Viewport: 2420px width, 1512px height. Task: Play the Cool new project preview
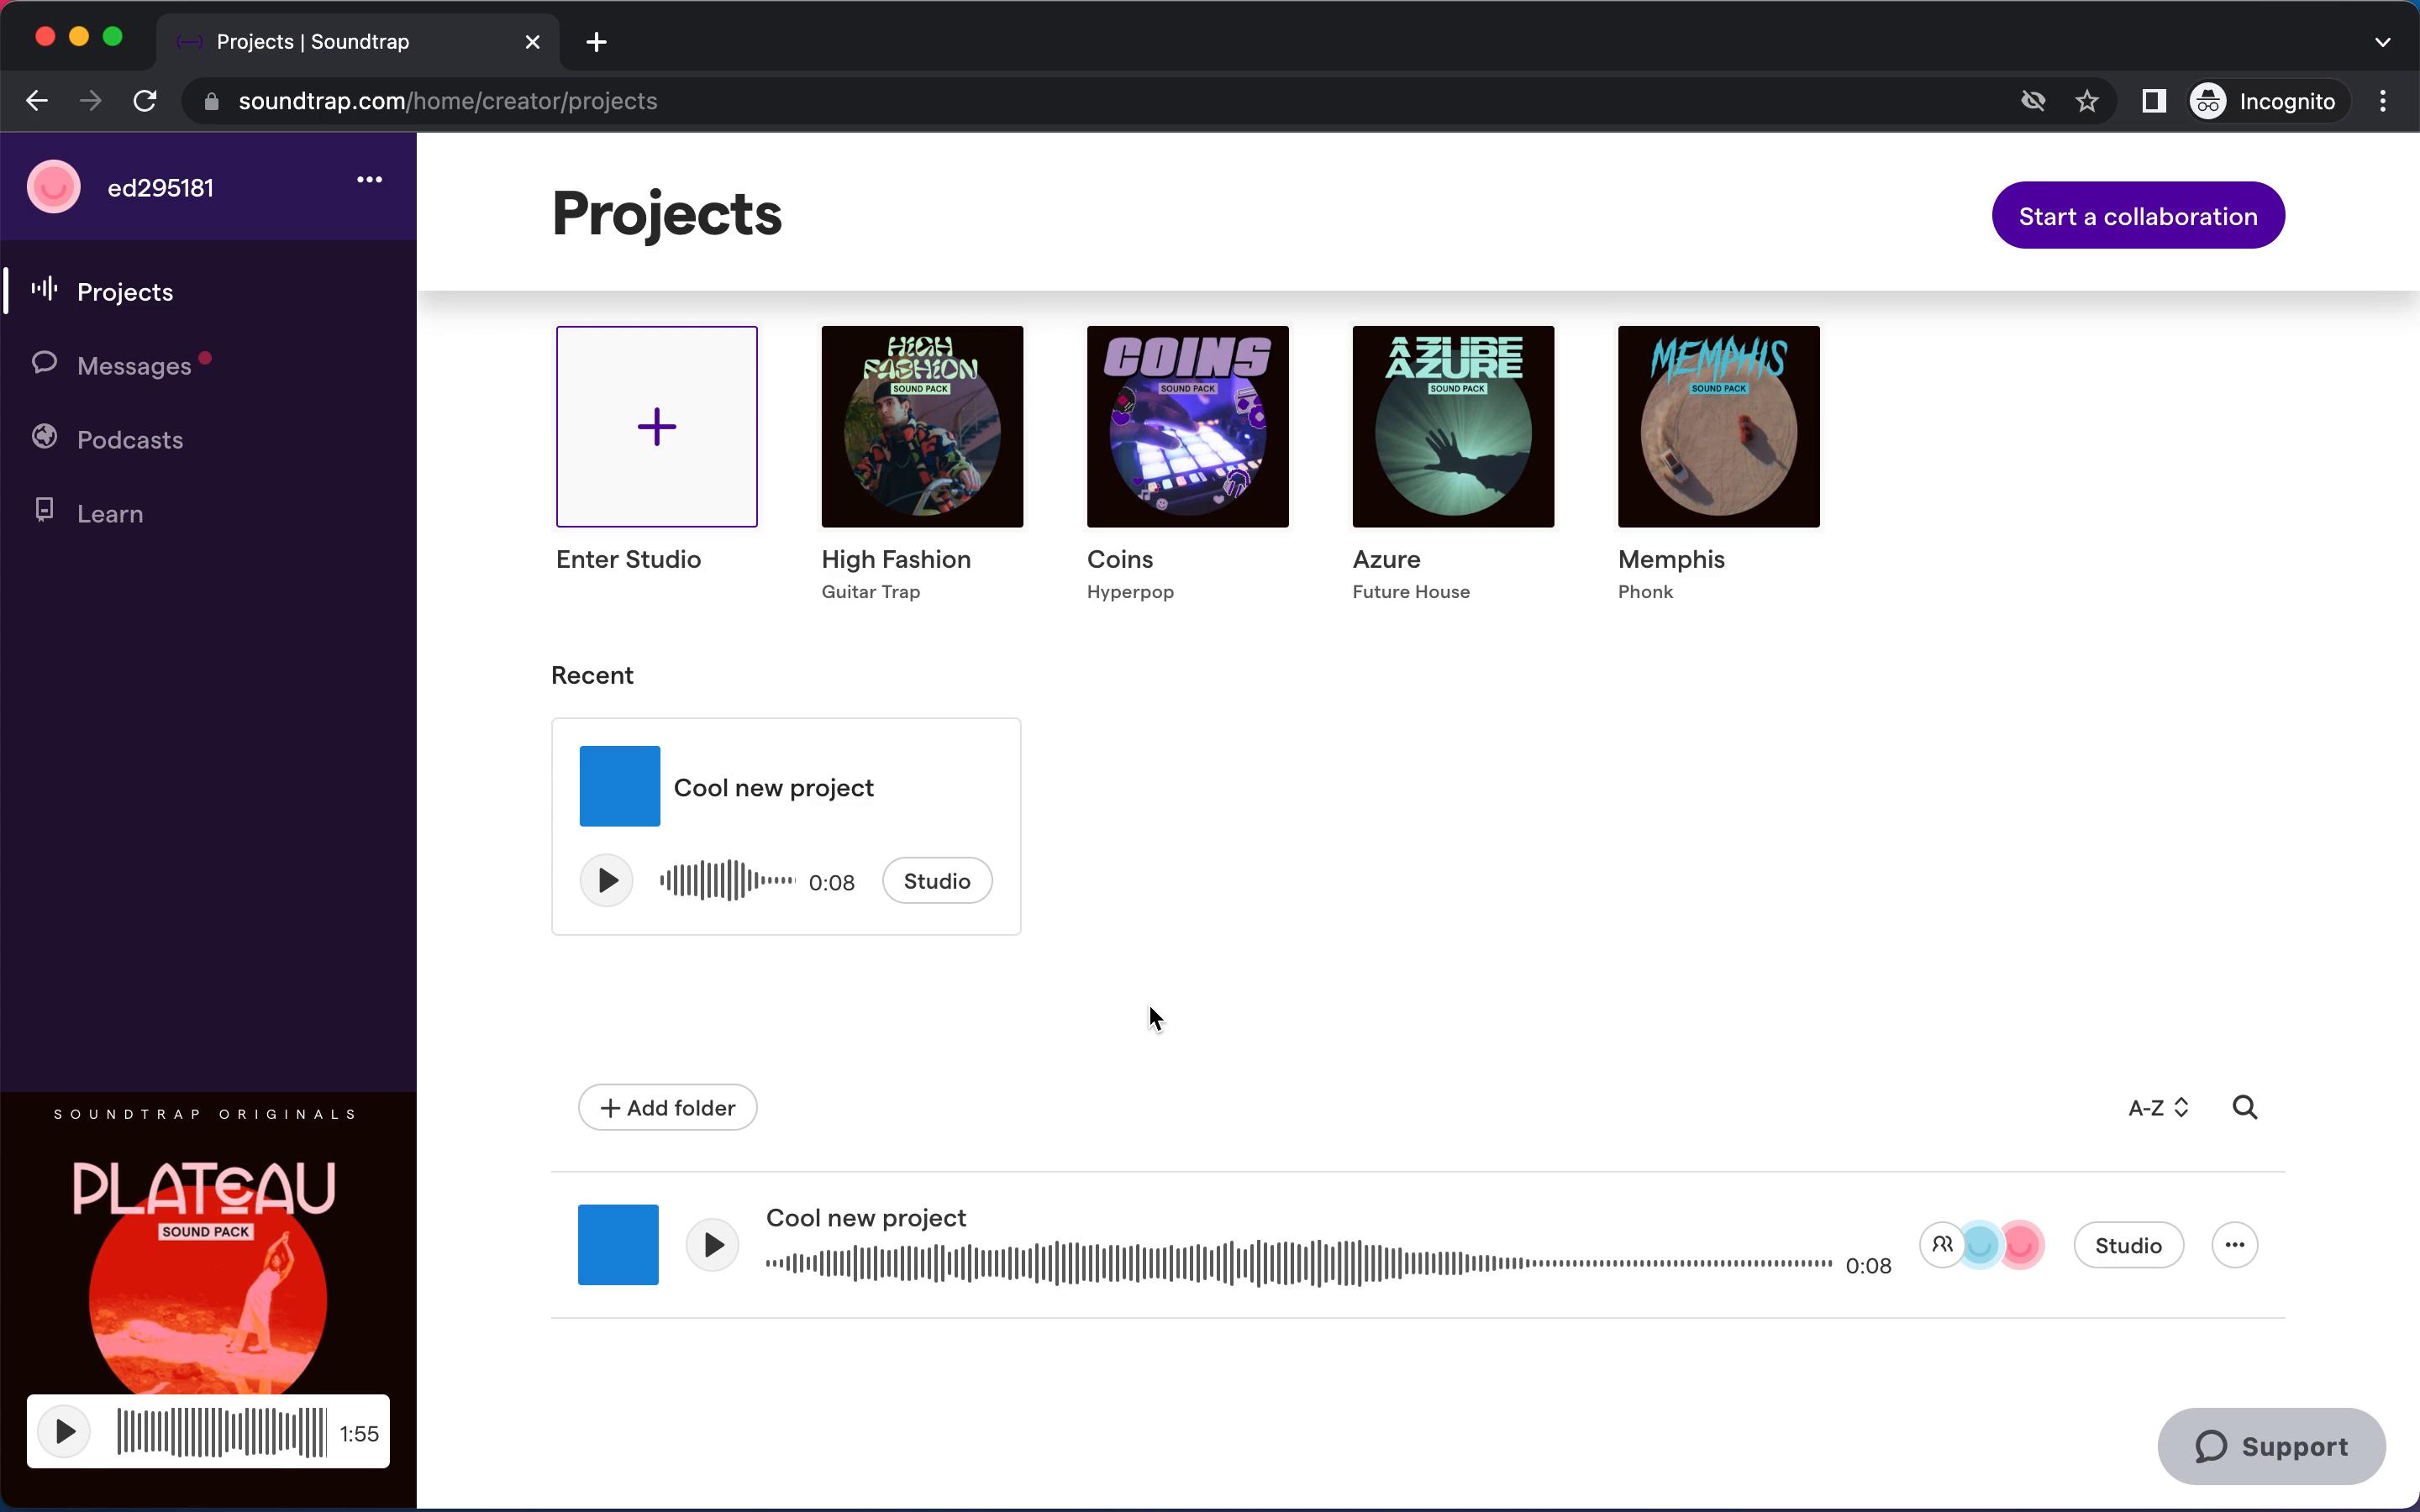click(x=608, y=879)
